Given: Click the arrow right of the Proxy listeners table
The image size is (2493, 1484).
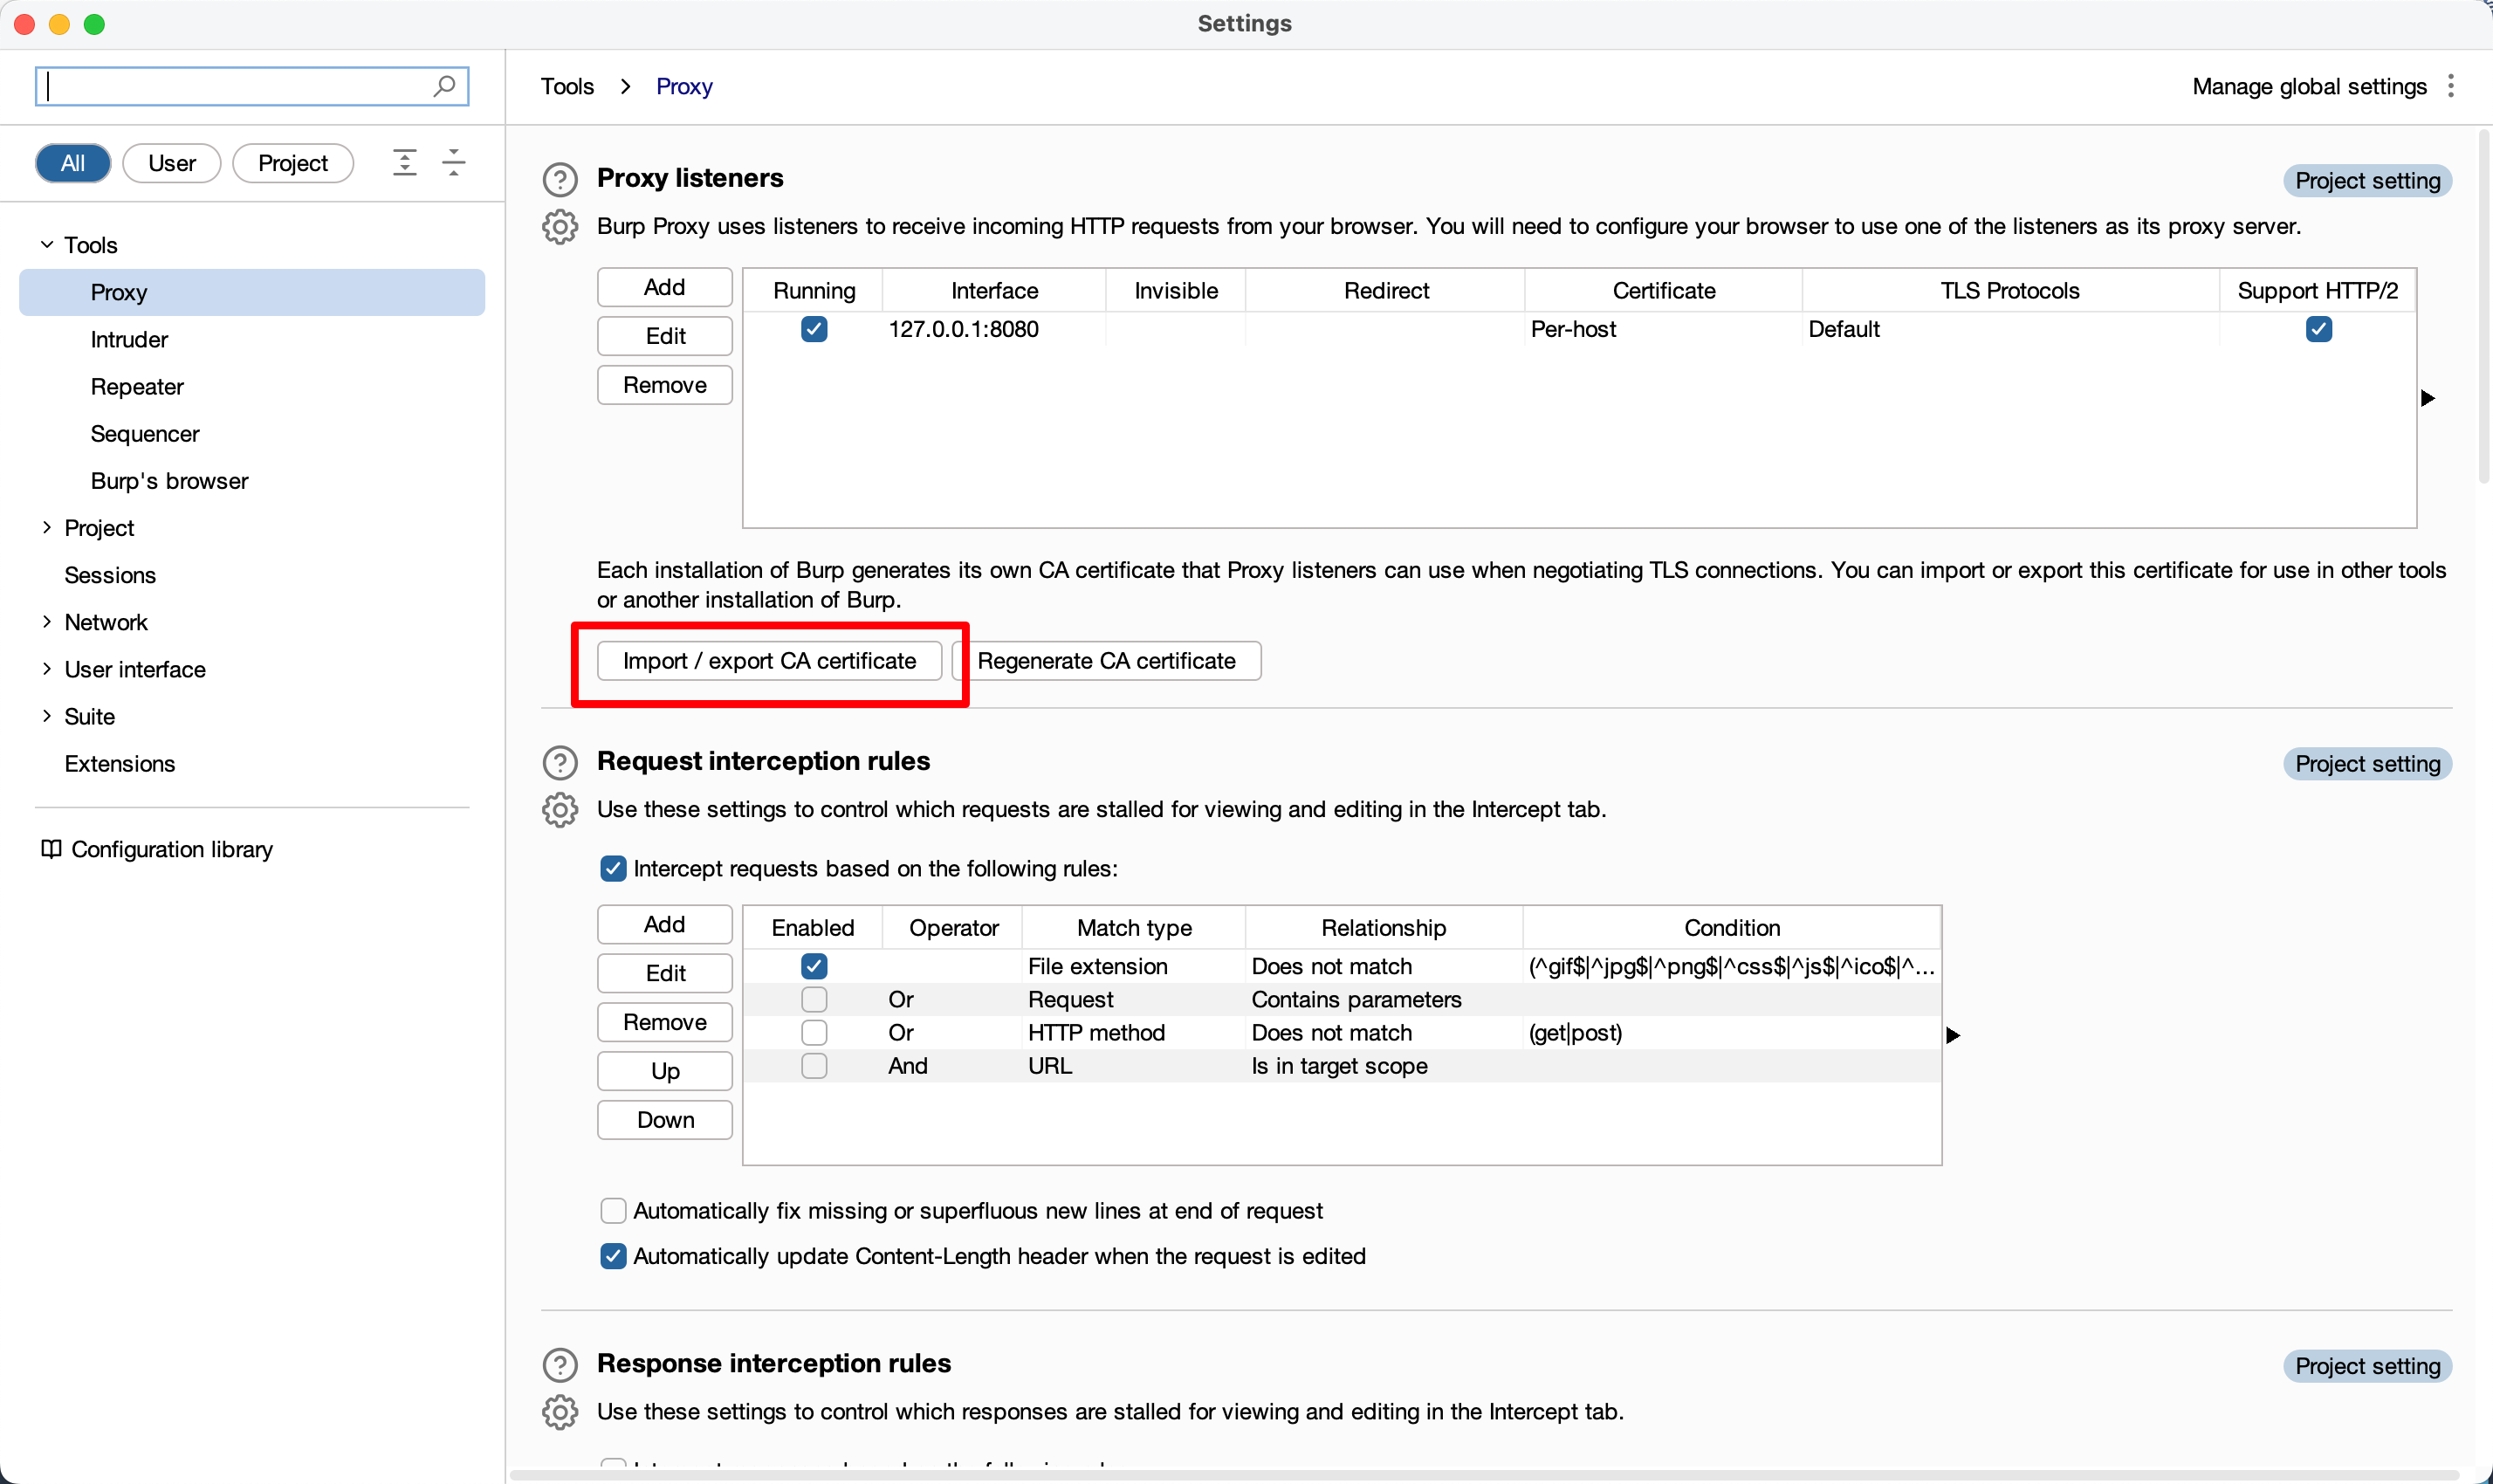Looking at the screenshot, I should tap(2427, 398).
